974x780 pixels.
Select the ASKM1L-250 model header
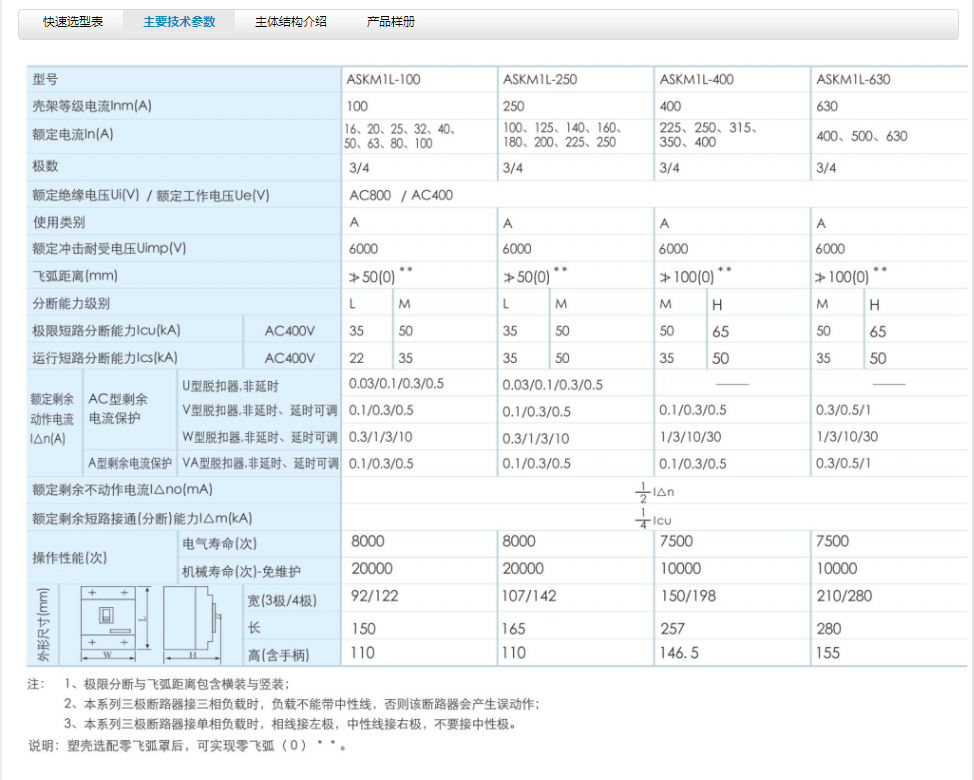point(540,79)
